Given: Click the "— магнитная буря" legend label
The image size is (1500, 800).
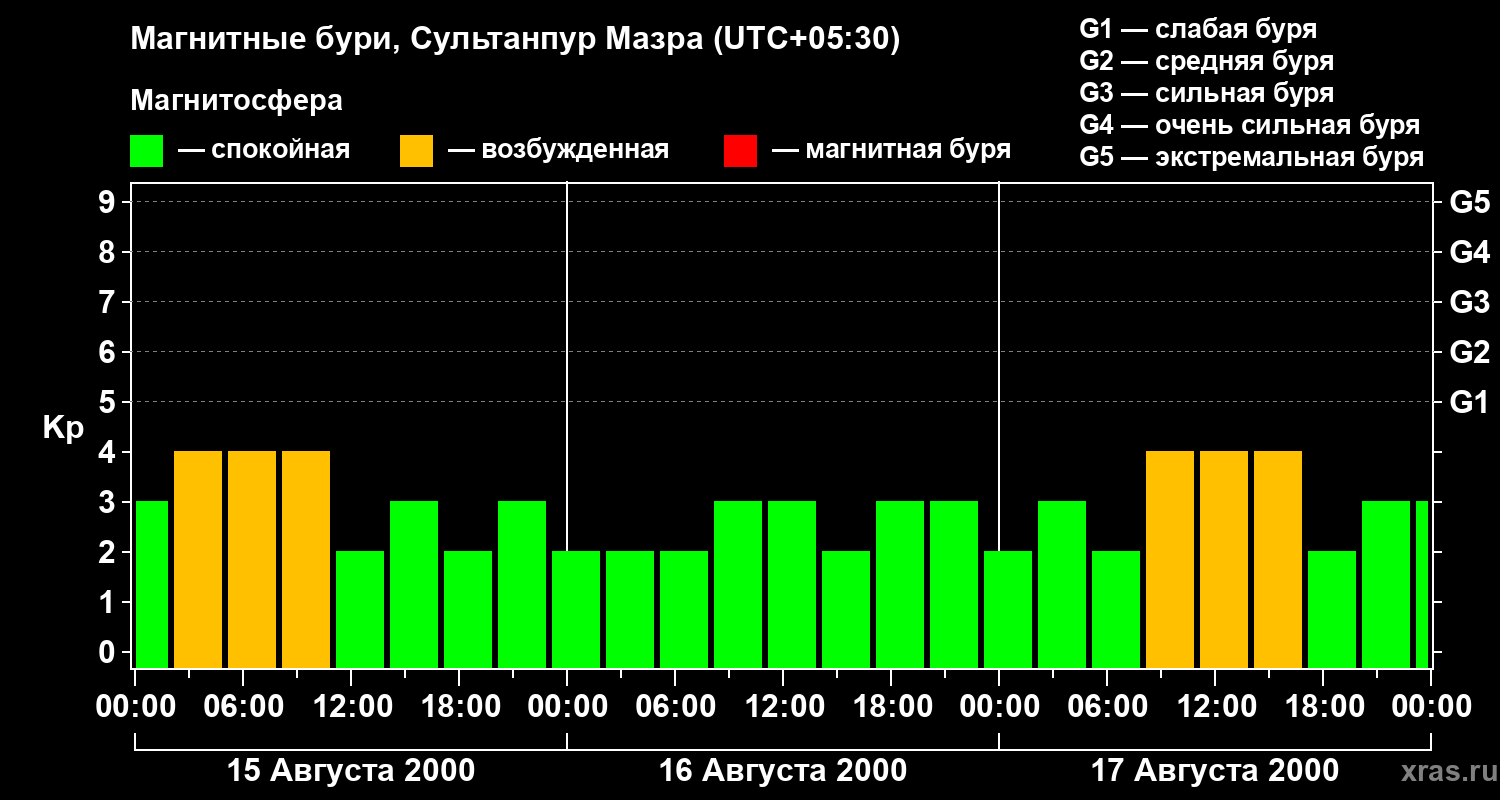Looking at the screenshot, I should (891, 151).
